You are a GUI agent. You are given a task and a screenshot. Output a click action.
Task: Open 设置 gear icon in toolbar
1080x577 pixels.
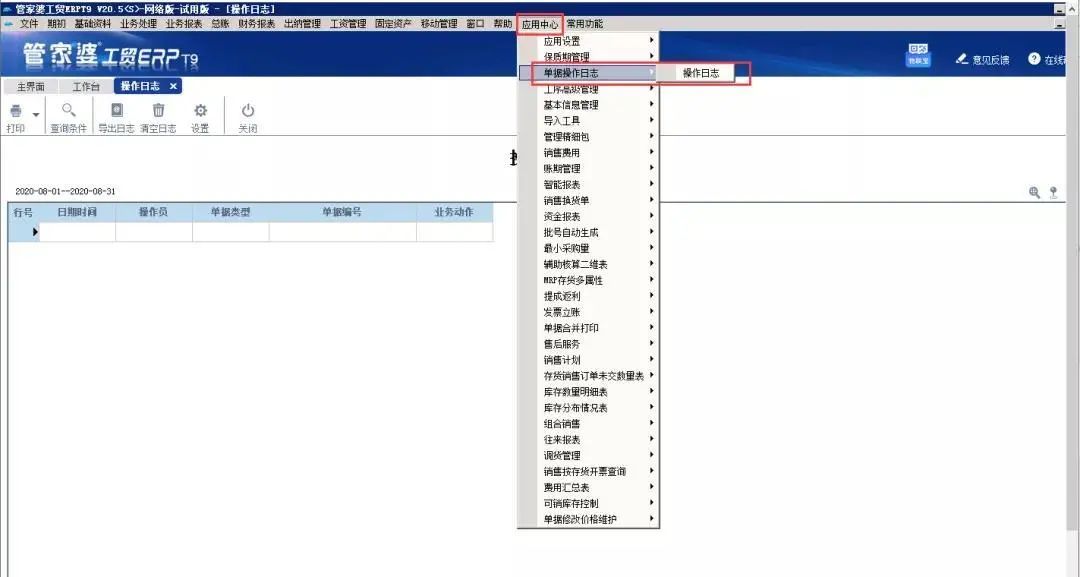pos(200,111)
